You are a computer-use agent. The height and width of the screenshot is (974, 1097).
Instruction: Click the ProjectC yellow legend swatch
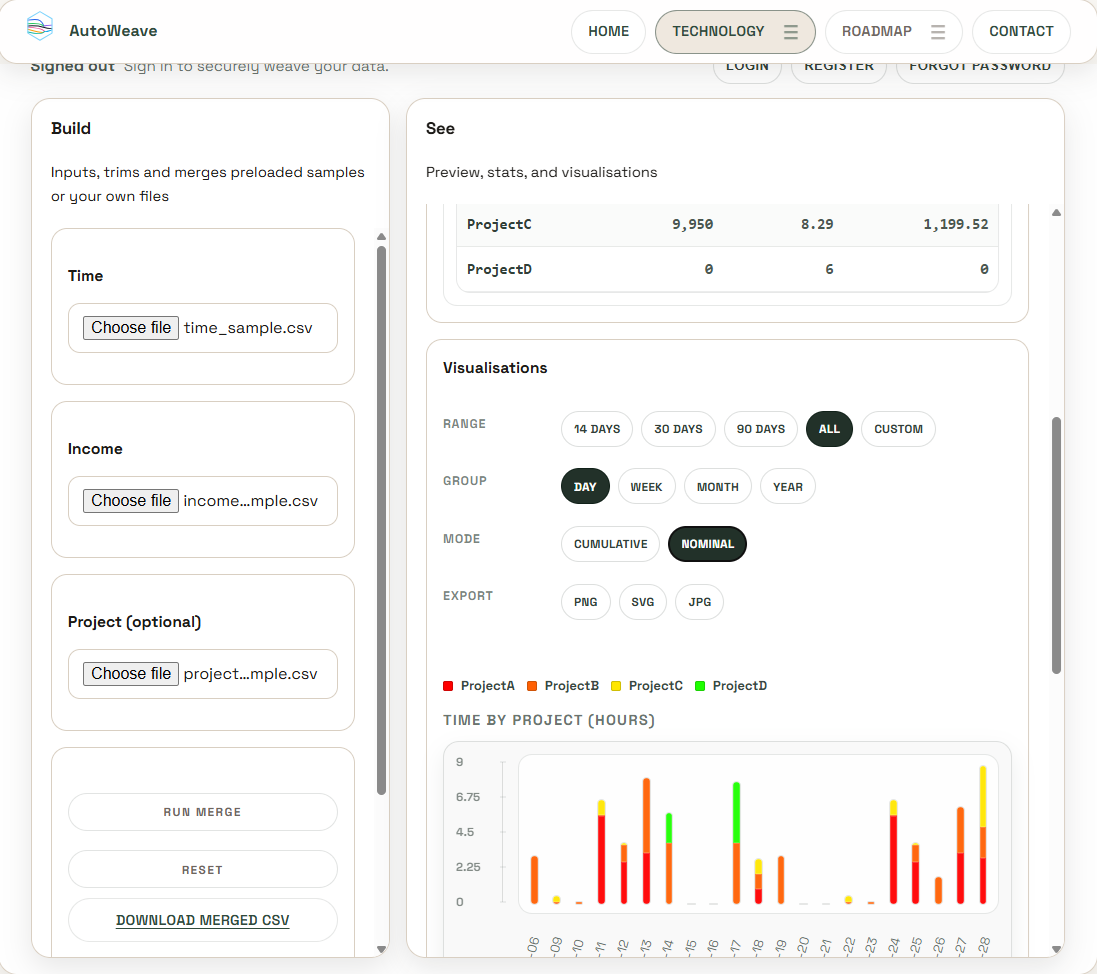tap(617, 686)
